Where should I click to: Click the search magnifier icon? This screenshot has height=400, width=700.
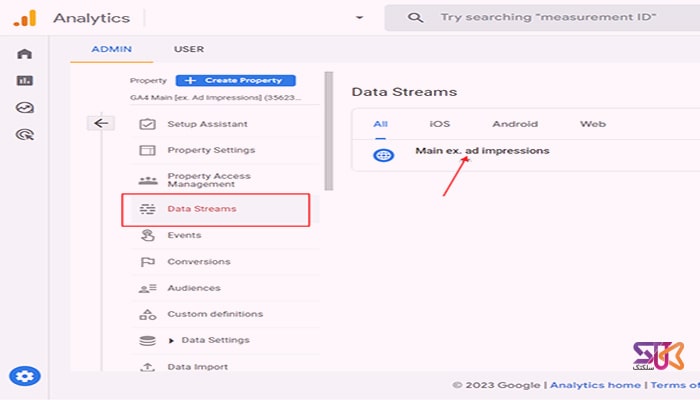(x=415, y=17)
